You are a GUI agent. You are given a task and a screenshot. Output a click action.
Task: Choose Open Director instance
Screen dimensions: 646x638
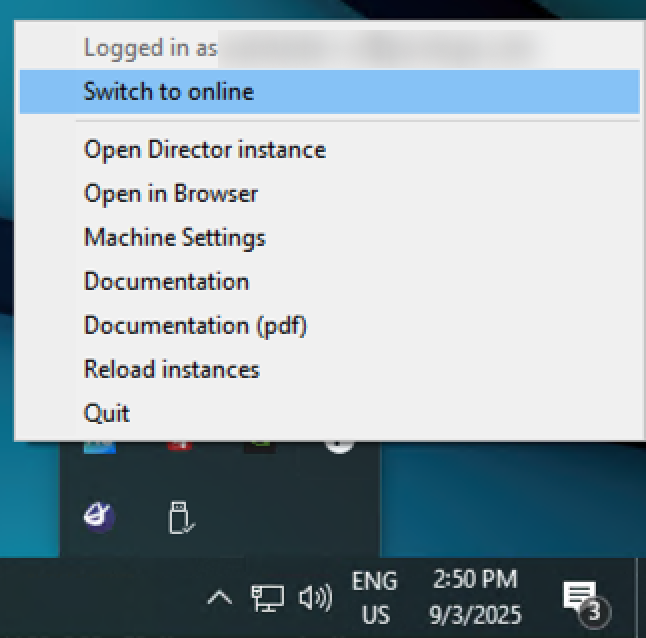[204, 150]
